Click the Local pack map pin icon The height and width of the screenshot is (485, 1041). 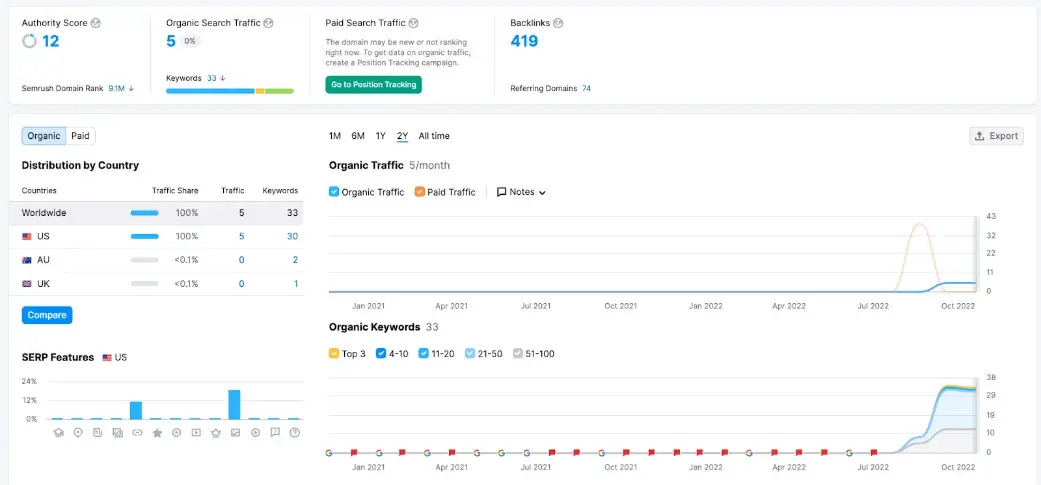click(78, 433)
